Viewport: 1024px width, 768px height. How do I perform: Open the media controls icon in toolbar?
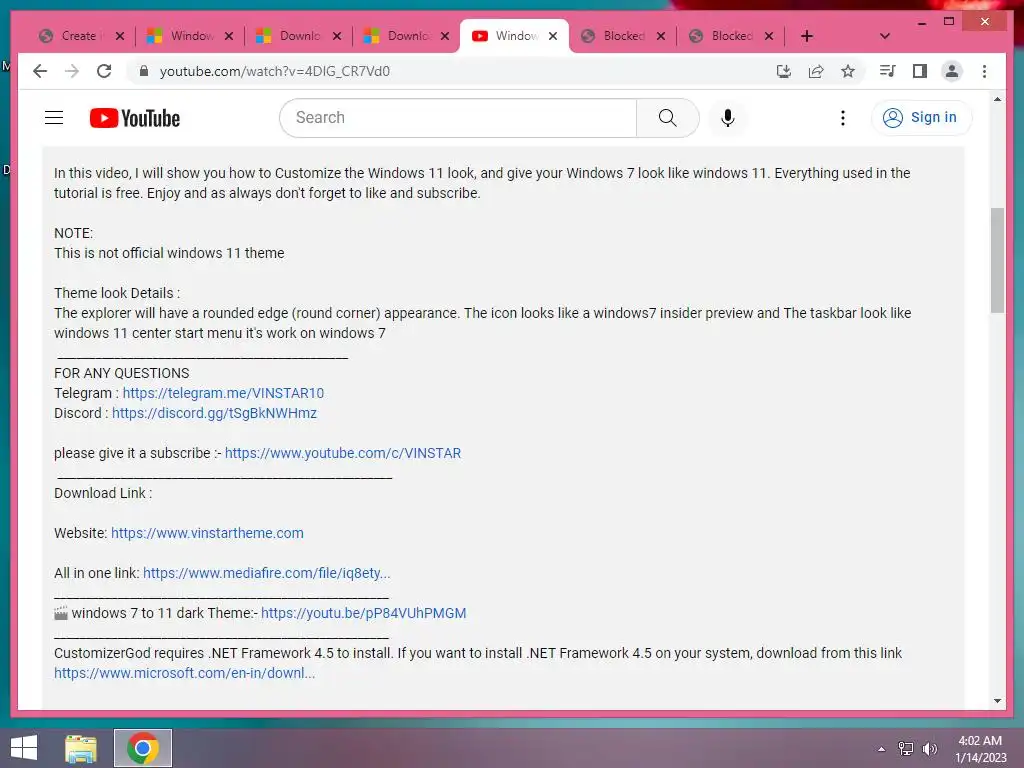[888, 71]
